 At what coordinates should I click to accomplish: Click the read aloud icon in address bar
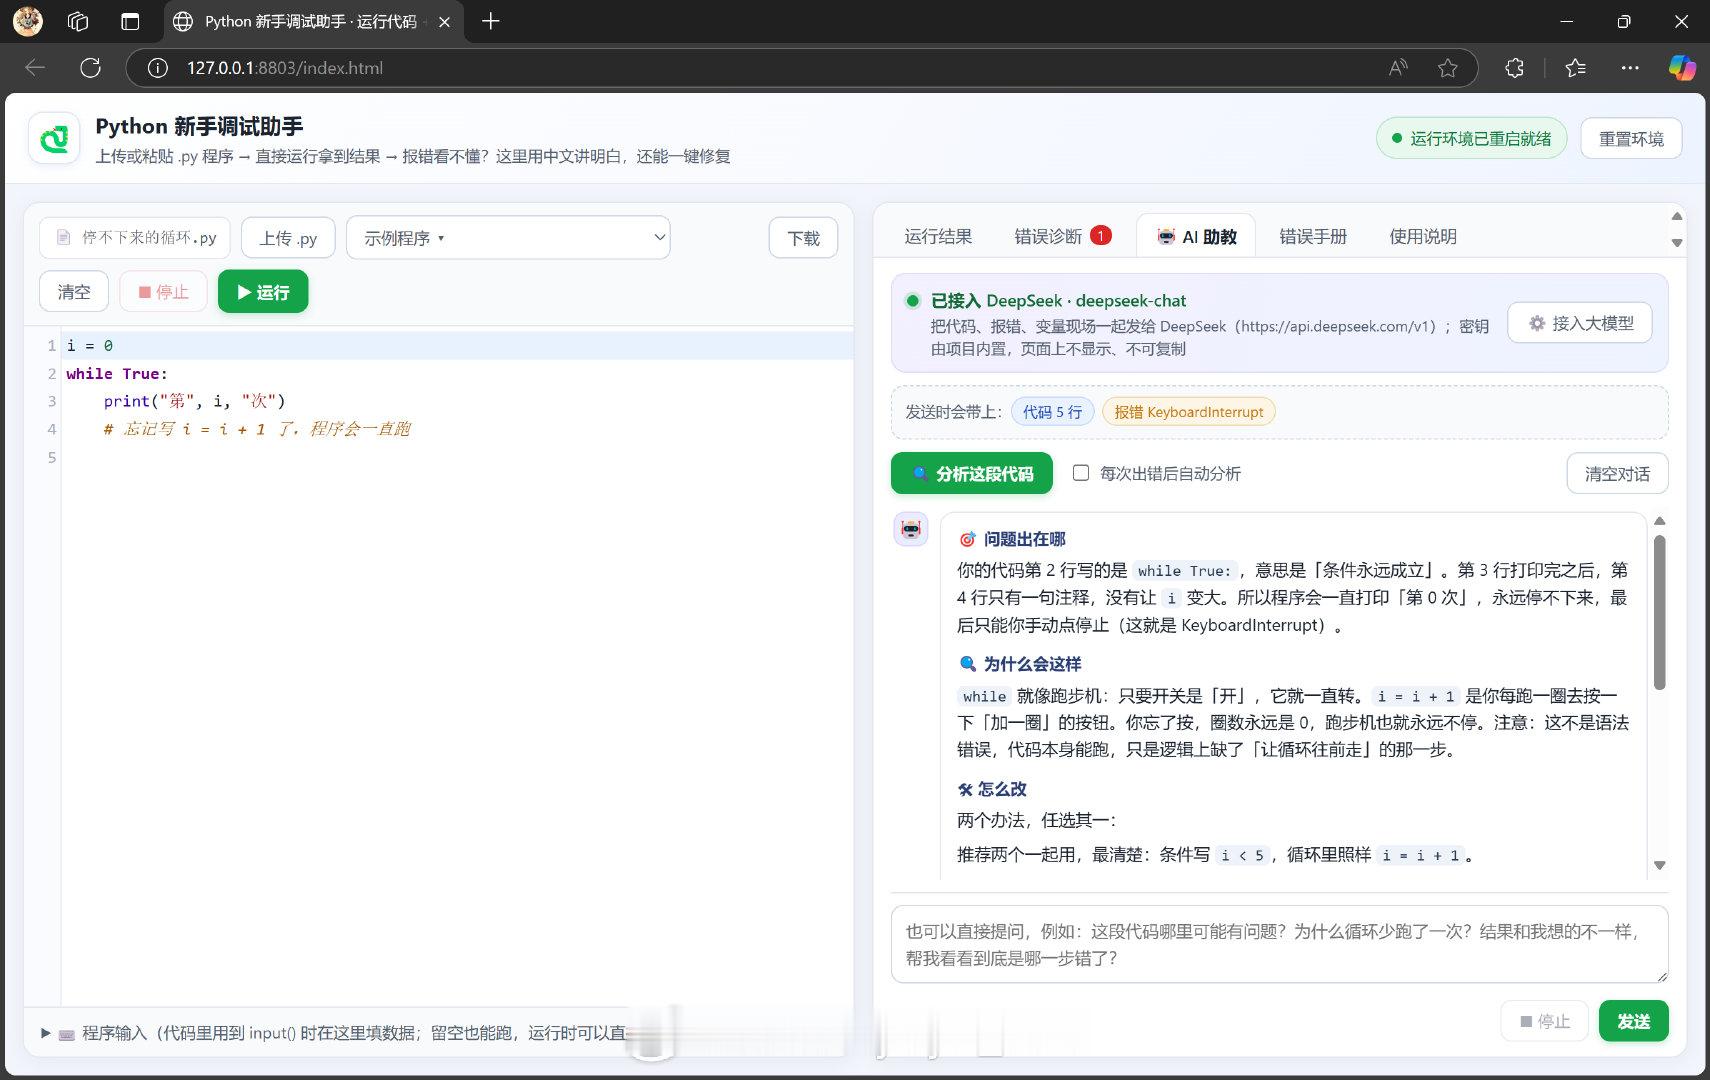1398,68
